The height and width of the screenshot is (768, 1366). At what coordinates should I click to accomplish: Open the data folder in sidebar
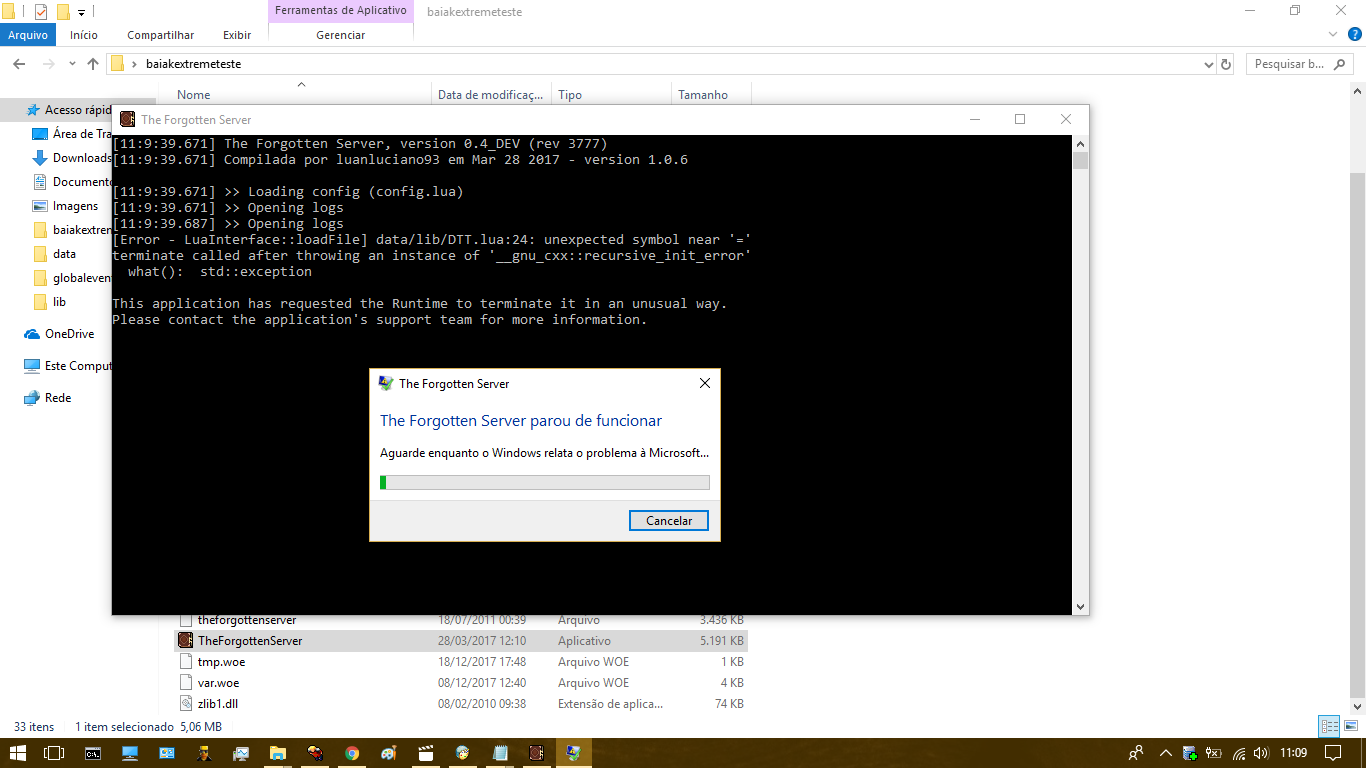[54, 254]
